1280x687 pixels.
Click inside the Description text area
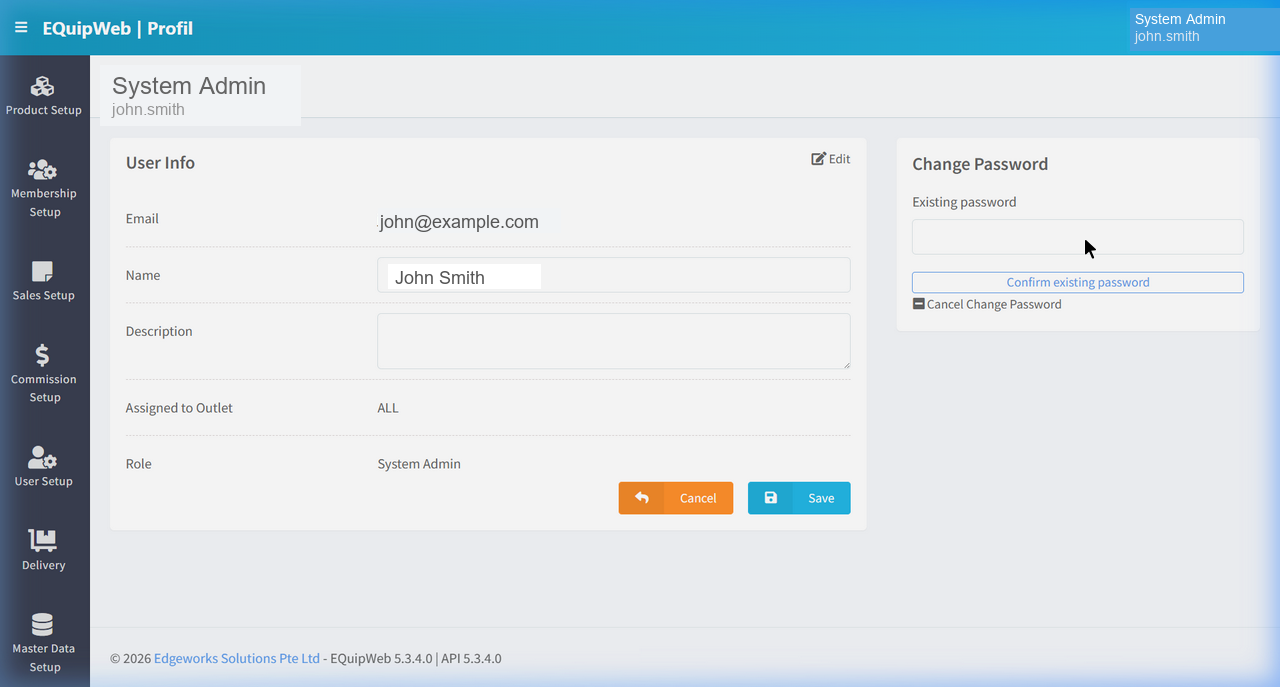614,341
